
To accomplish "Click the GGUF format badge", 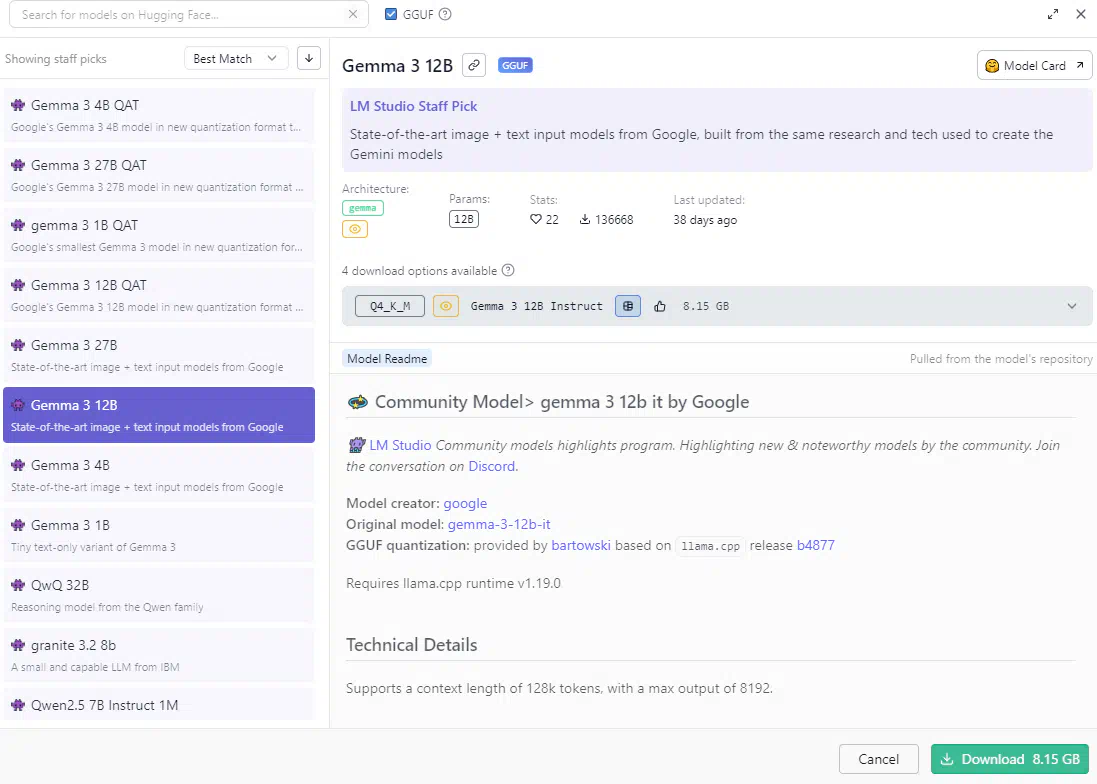I will pyautogui.click(x=515, y=65).
